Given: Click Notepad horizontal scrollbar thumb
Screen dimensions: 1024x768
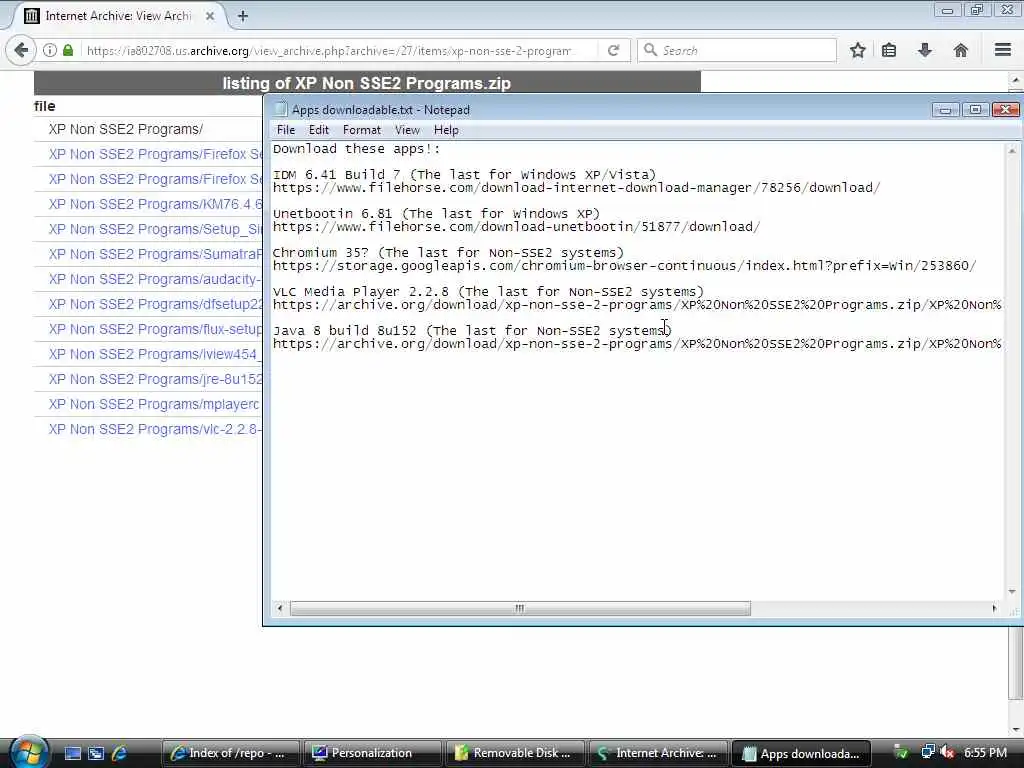Looking at the screenshot, I should pyautogui.click(x=520, y=609).
